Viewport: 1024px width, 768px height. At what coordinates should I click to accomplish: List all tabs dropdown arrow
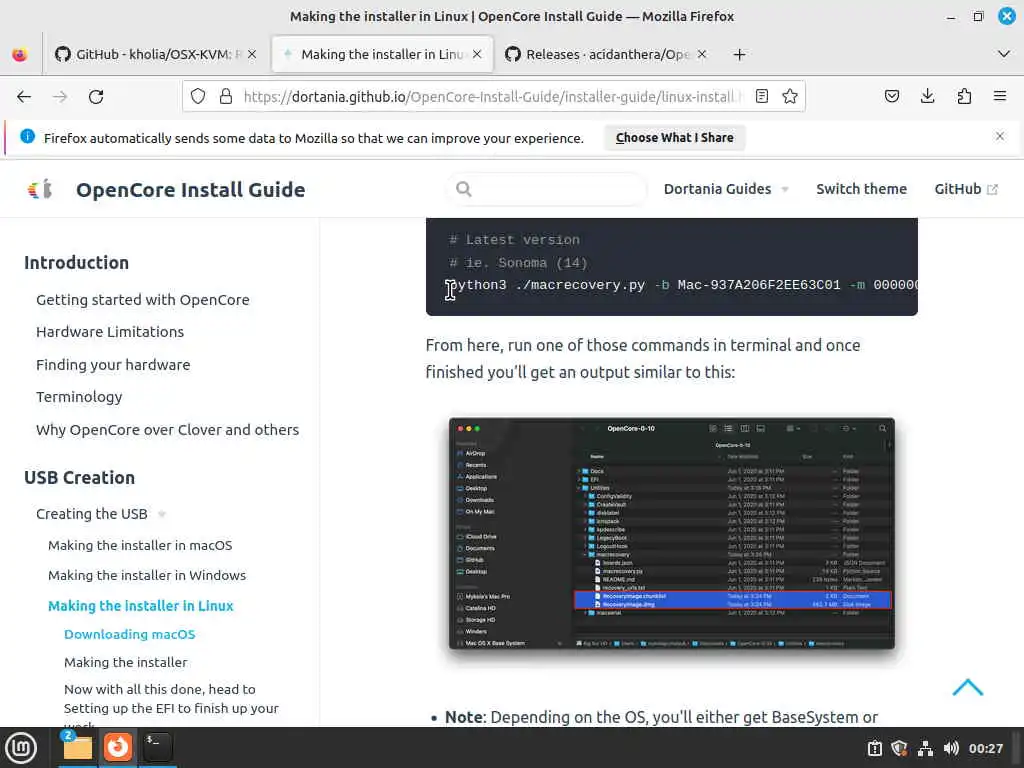(x=1004, y=54)
